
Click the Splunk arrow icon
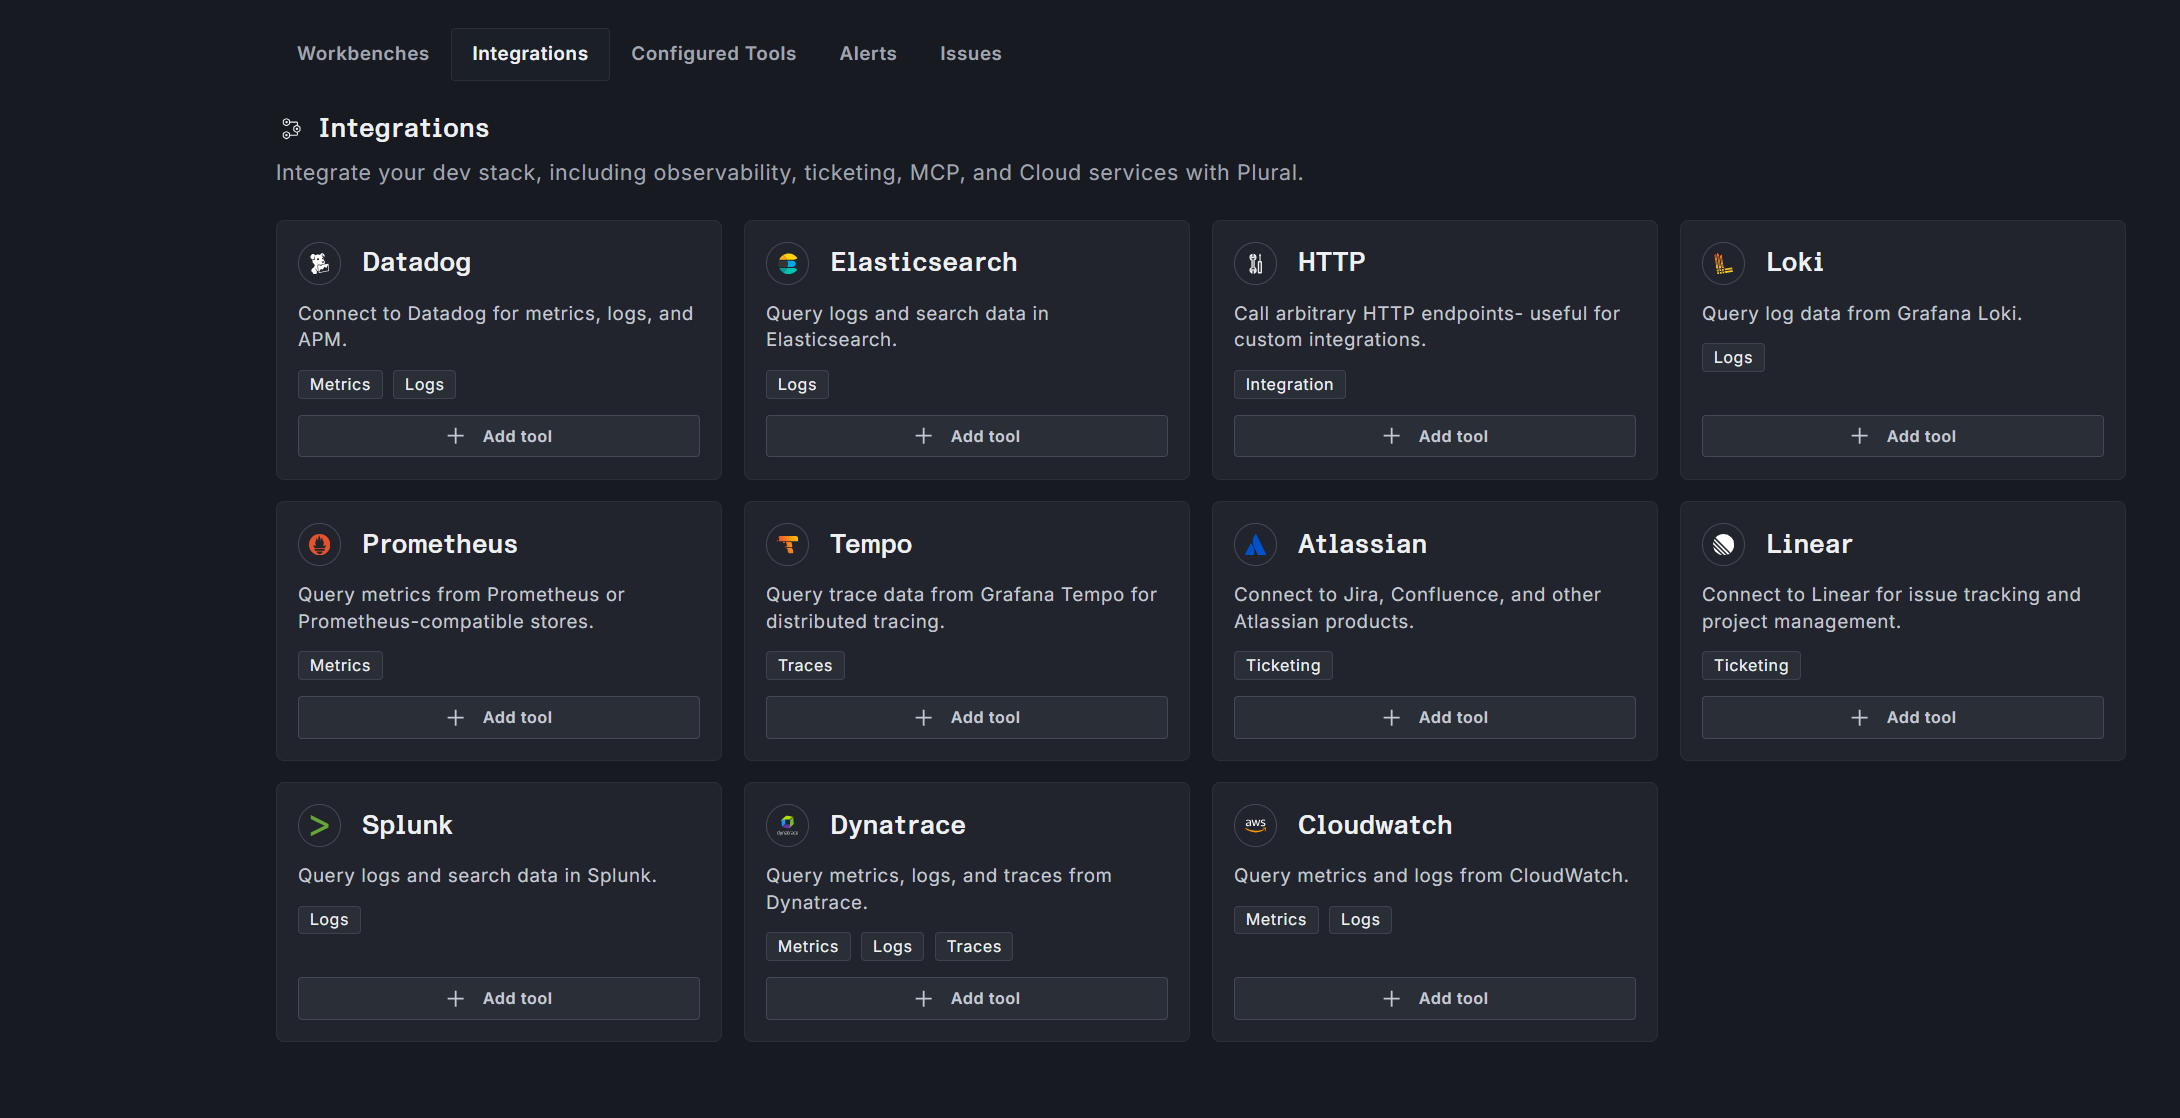pos(320,825)
